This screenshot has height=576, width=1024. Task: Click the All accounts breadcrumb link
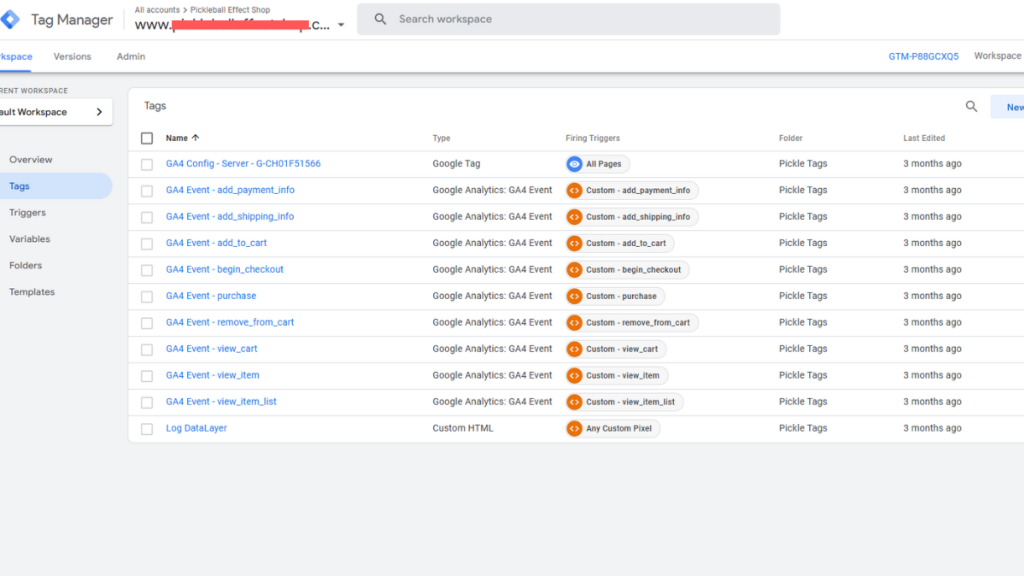point(157,10)
